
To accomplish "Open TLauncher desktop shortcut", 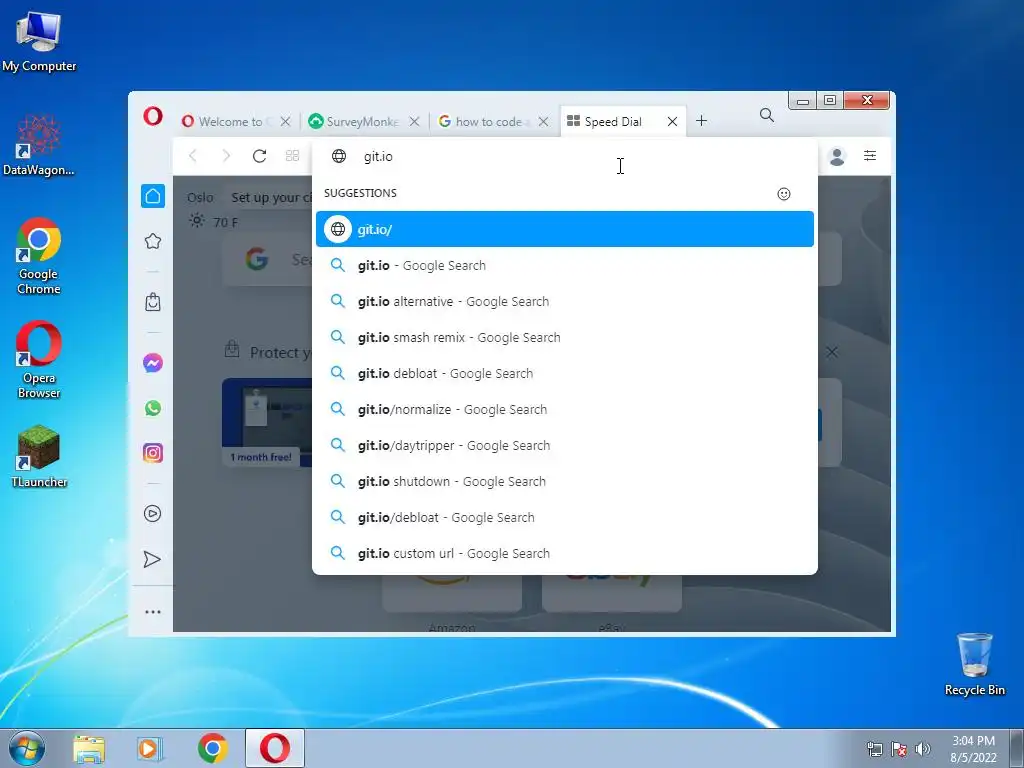I will coord(39,456).
